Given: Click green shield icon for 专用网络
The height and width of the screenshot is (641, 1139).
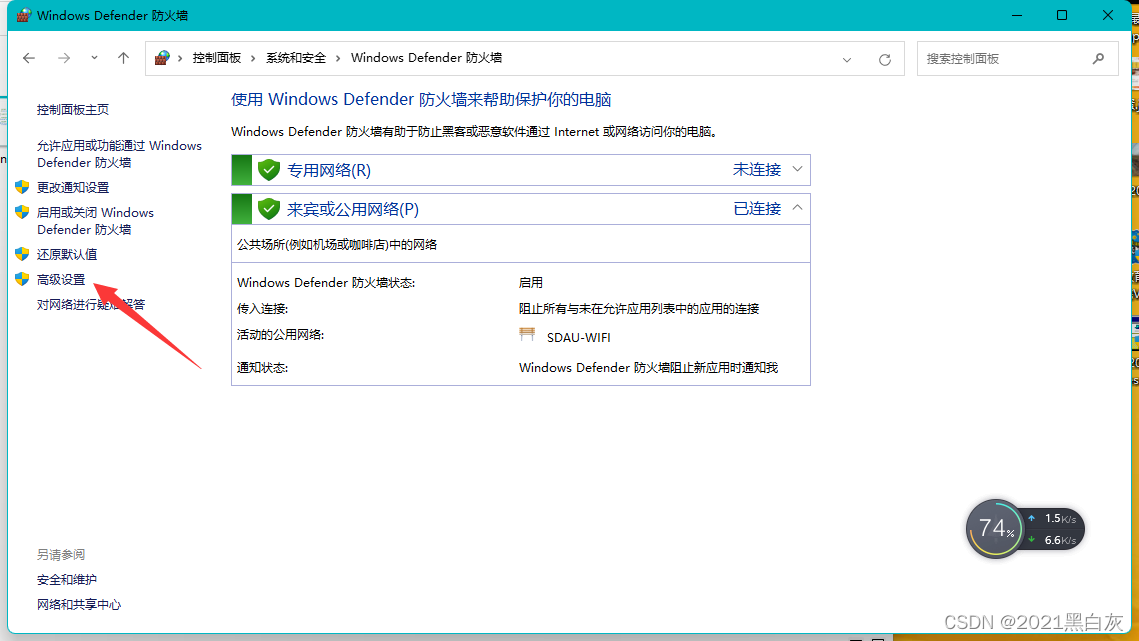Looking at the screenshot, I should coord(269,170).
